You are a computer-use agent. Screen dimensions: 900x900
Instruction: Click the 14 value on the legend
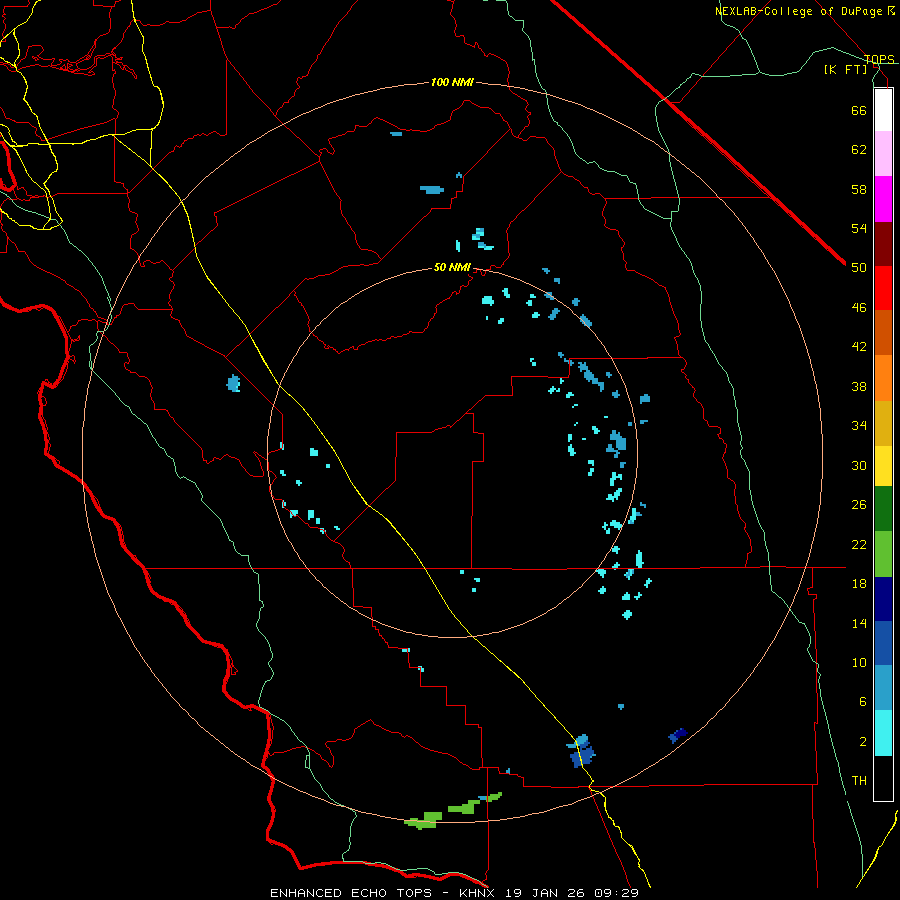(x=859, y=623)
